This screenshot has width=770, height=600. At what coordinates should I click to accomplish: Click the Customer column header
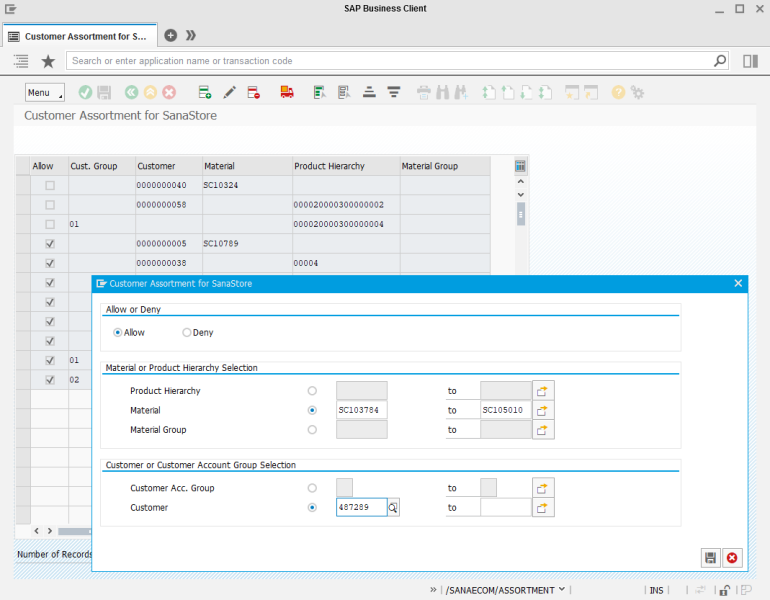point(168,166)
